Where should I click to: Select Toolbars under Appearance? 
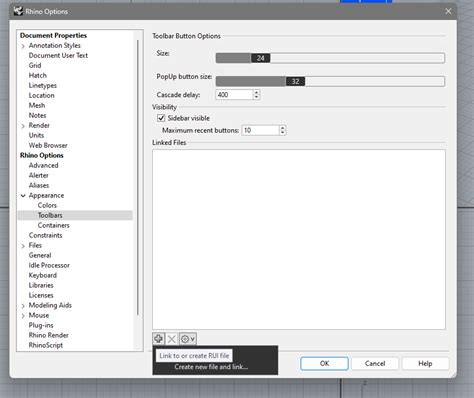[50, 215]
